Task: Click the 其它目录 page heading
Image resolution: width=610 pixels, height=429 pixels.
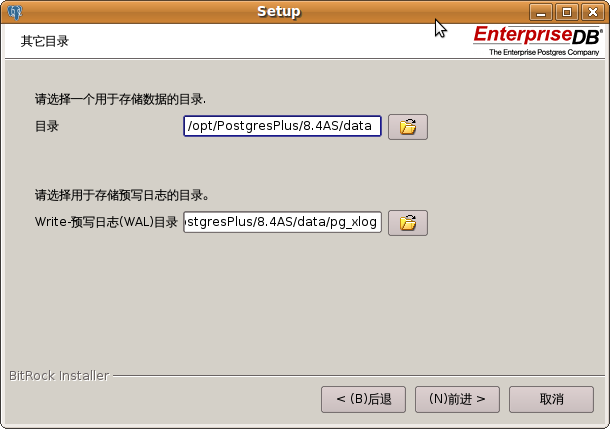Action: click(45, 41)
